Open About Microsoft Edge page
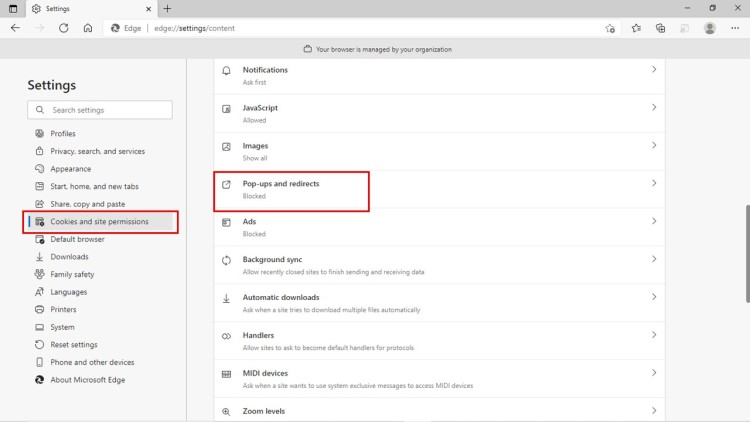The width and height of the screenshot is (750, 422). (87, 380)
